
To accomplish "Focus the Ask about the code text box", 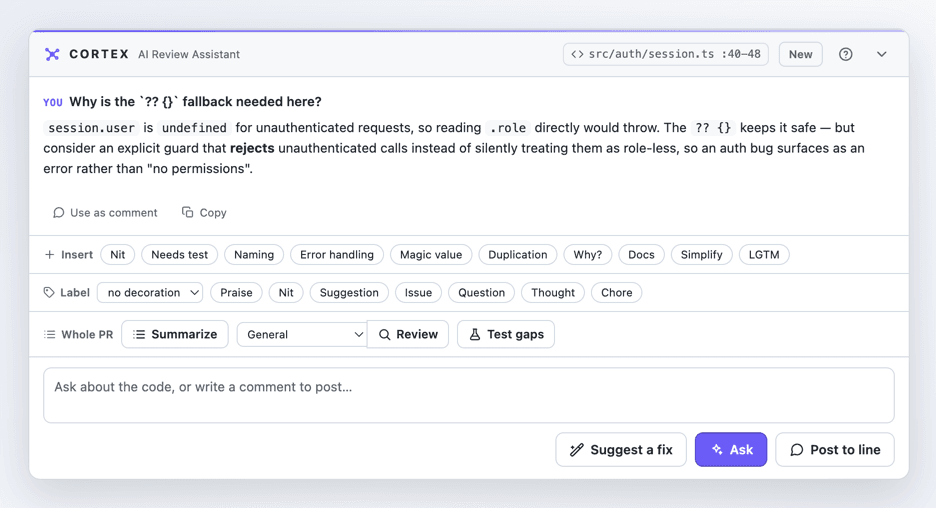I will [x=469, y=395].
